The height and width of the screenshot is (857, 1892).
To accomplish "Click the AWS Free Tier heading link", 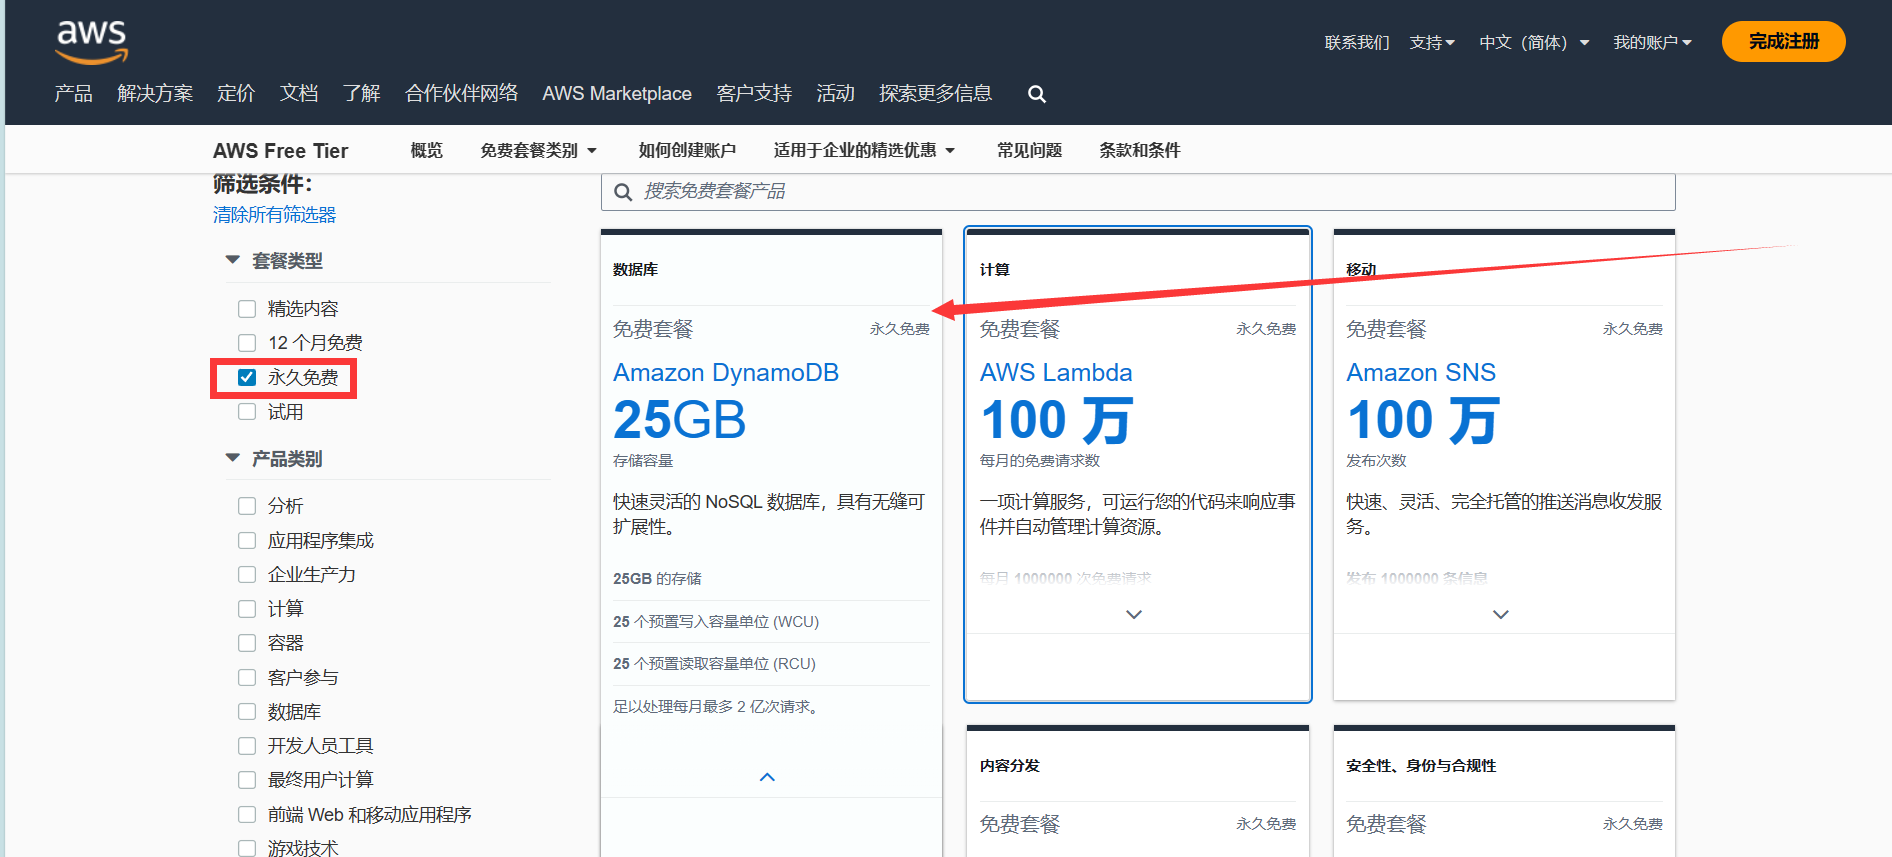I will (280, 151).
